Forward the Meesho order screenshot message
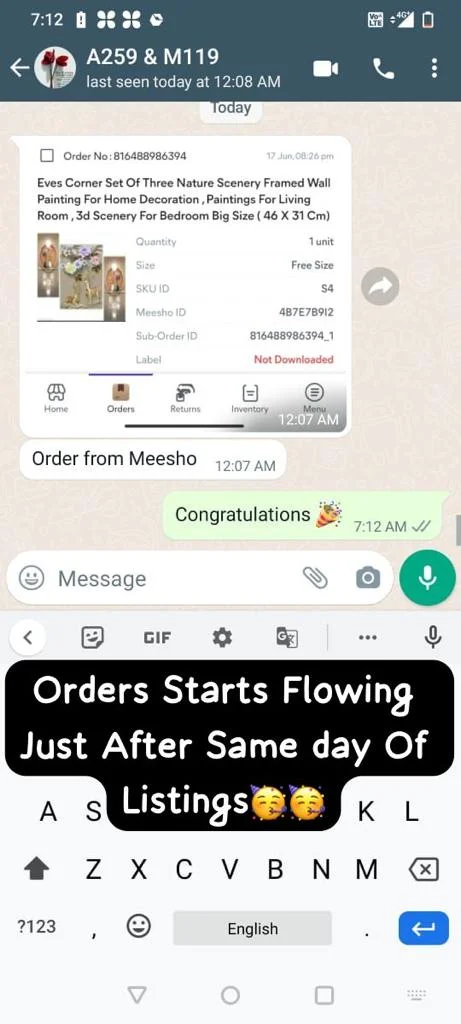The image size is (461, 1024). pyautogui.click(x=380, y=286)
